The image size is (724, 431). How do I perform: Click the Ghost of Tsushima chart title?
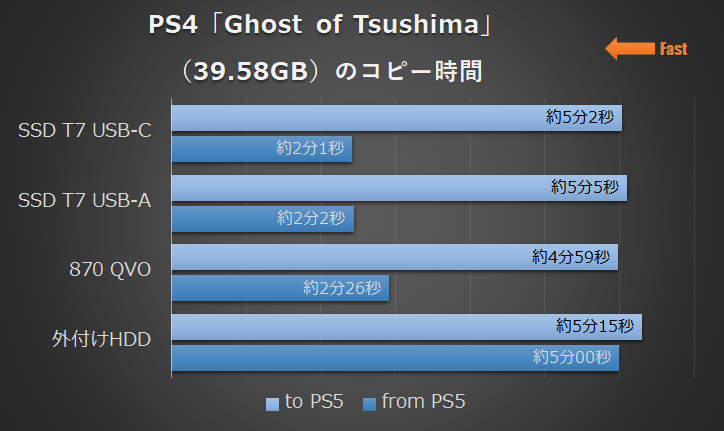(x=321, y=24)
